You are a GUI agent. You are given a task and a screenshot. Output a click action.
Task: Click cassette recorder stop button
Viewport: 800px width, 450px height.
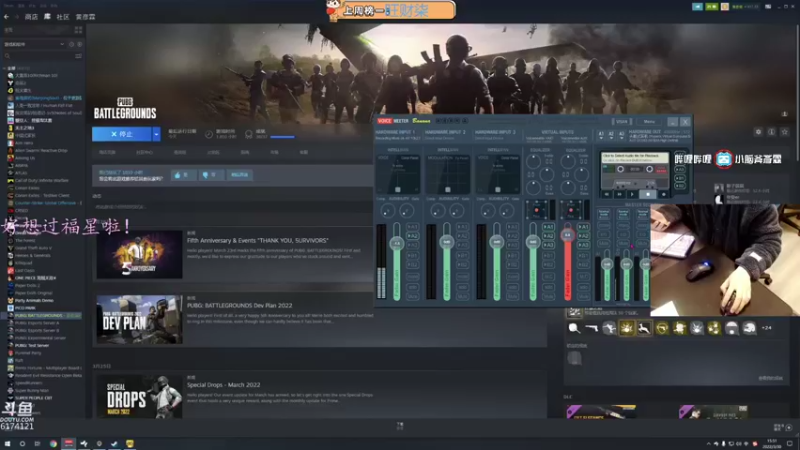(648, 194)
